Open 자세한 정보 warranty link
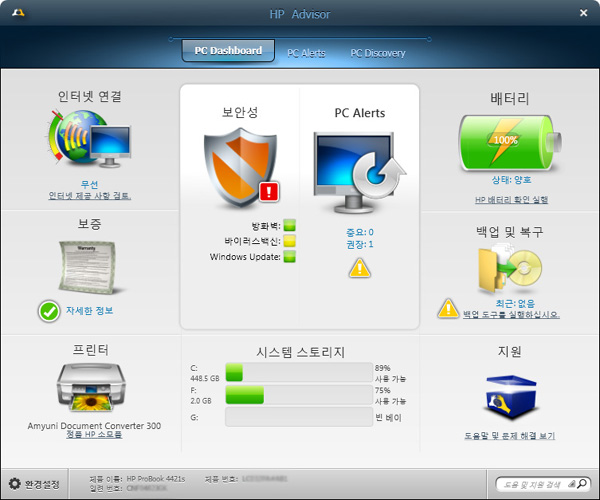Viewport: 600px width, 500px height. (x=90, y=310)
